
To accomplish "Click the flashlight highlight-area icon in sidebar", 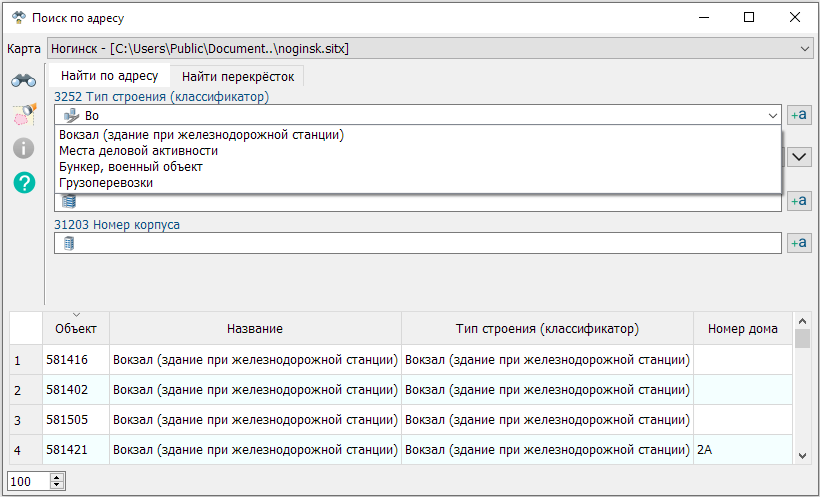I will (23, 115).
